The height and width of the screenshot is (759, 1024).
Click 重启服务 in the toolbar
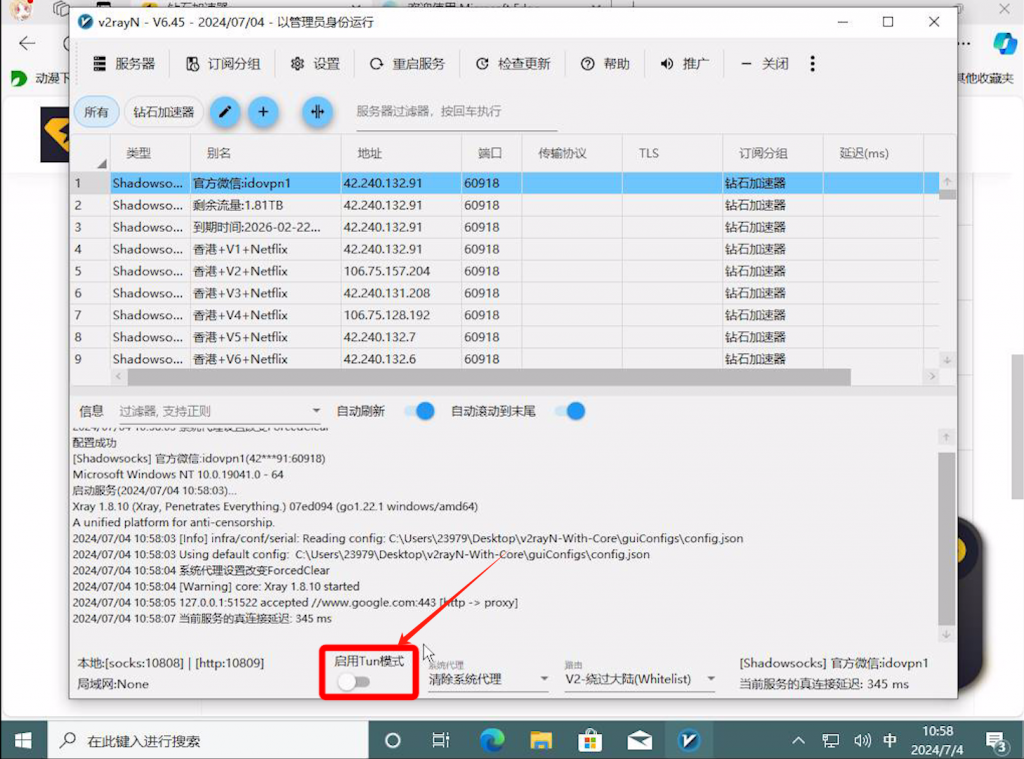[x=408, y=63]
